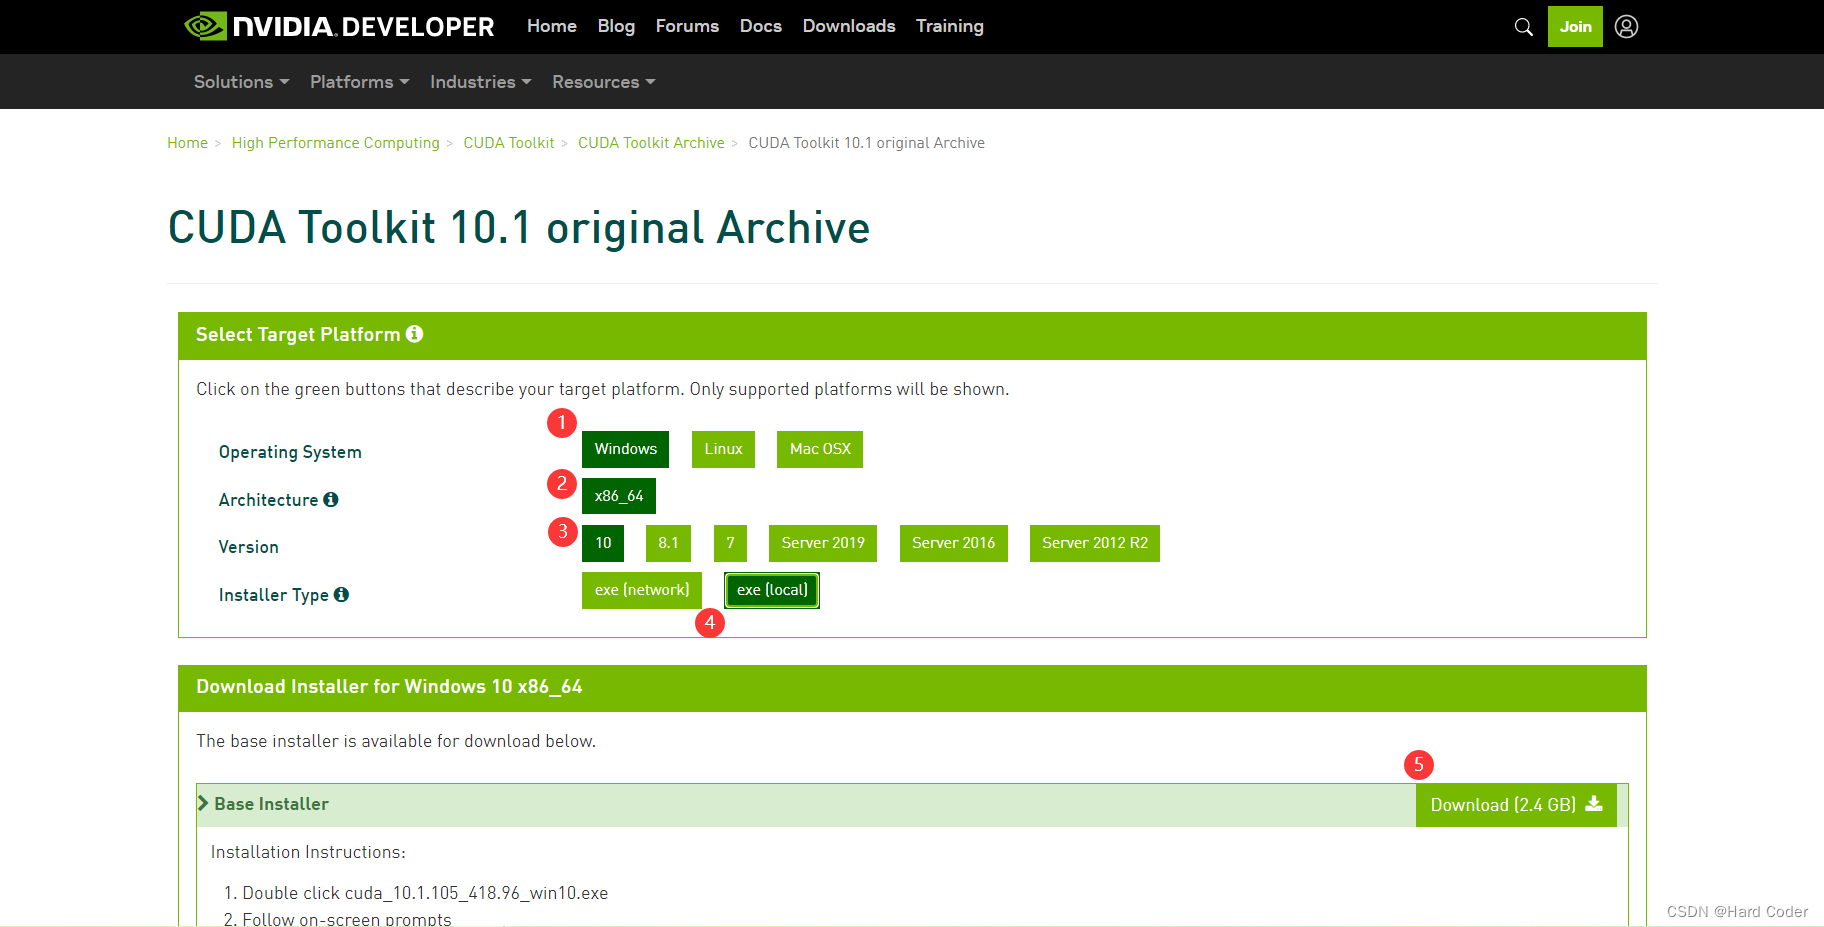Choose exe (network) installer type
The image size is (1824, 927).
pyautogui.click(x=642, y=590)
